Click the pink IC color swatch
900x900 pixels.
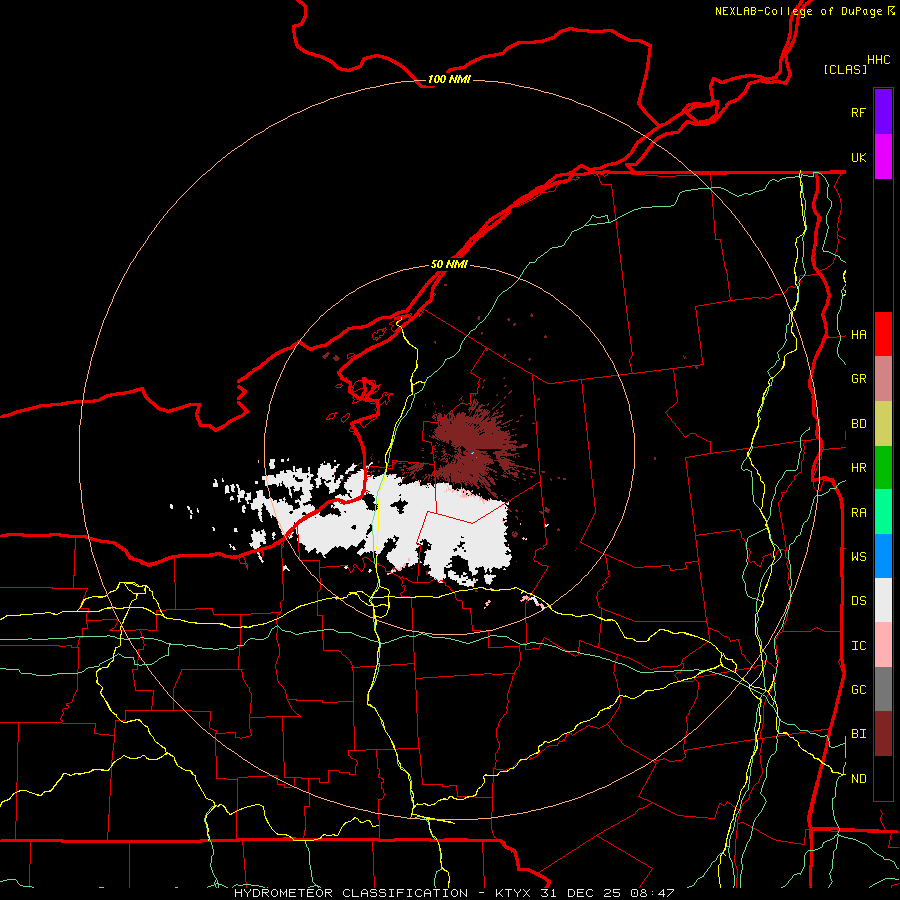[x=883, y=645]
